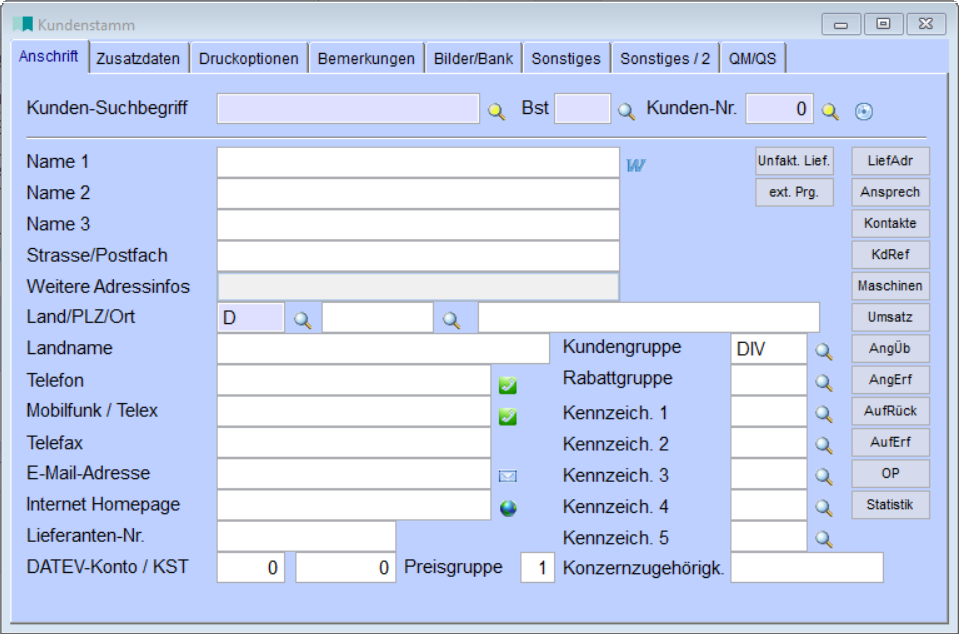Open the globe icon for Internet Homepage
Viewport: 959px width, 634px height.
508,508
